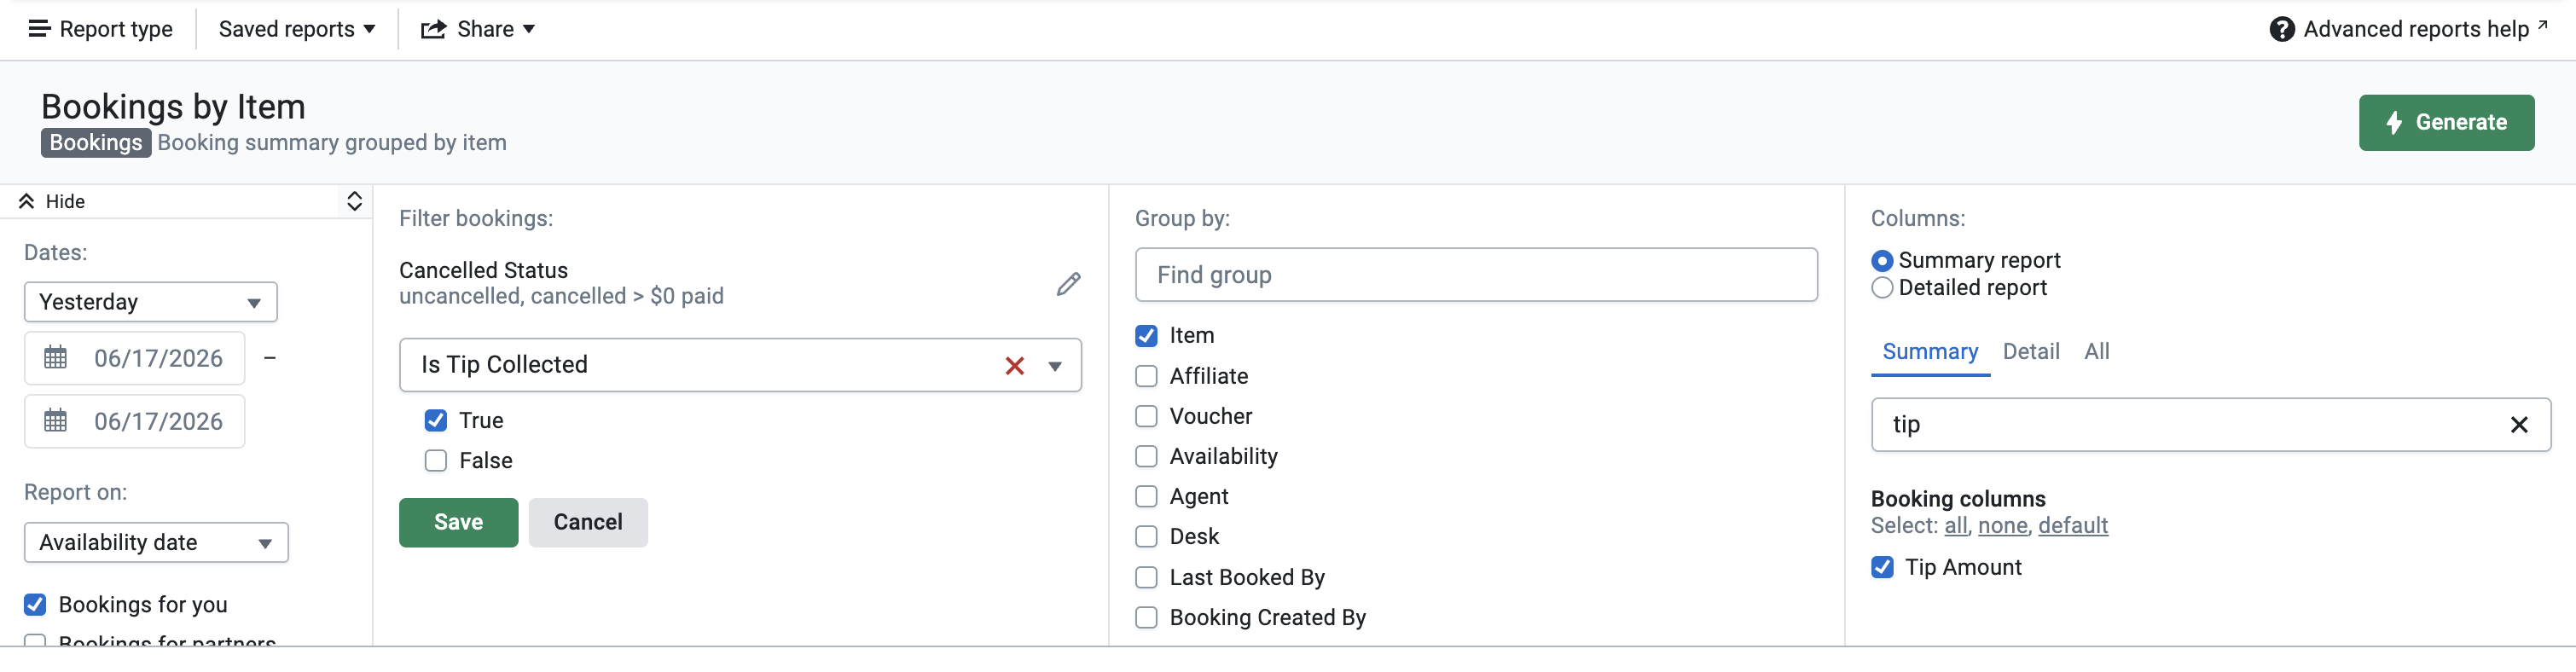
Task: Click the Find group search field
Action: 1475,275
